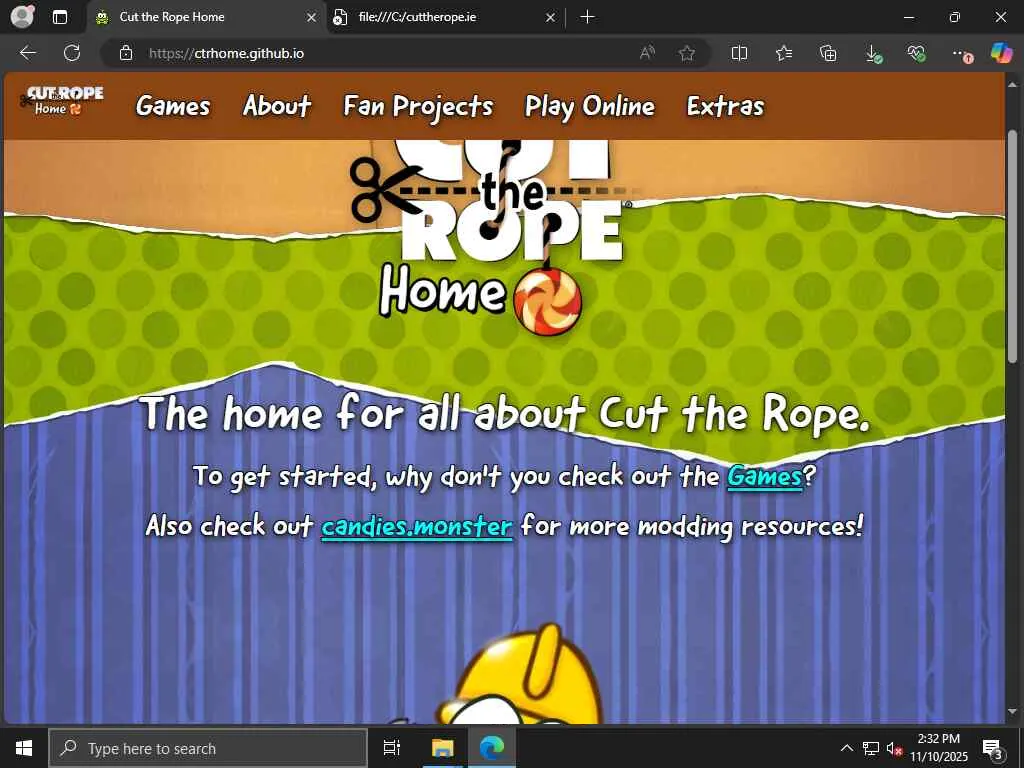Switch to the Cut the Rope Home tab

pos(206,18)
